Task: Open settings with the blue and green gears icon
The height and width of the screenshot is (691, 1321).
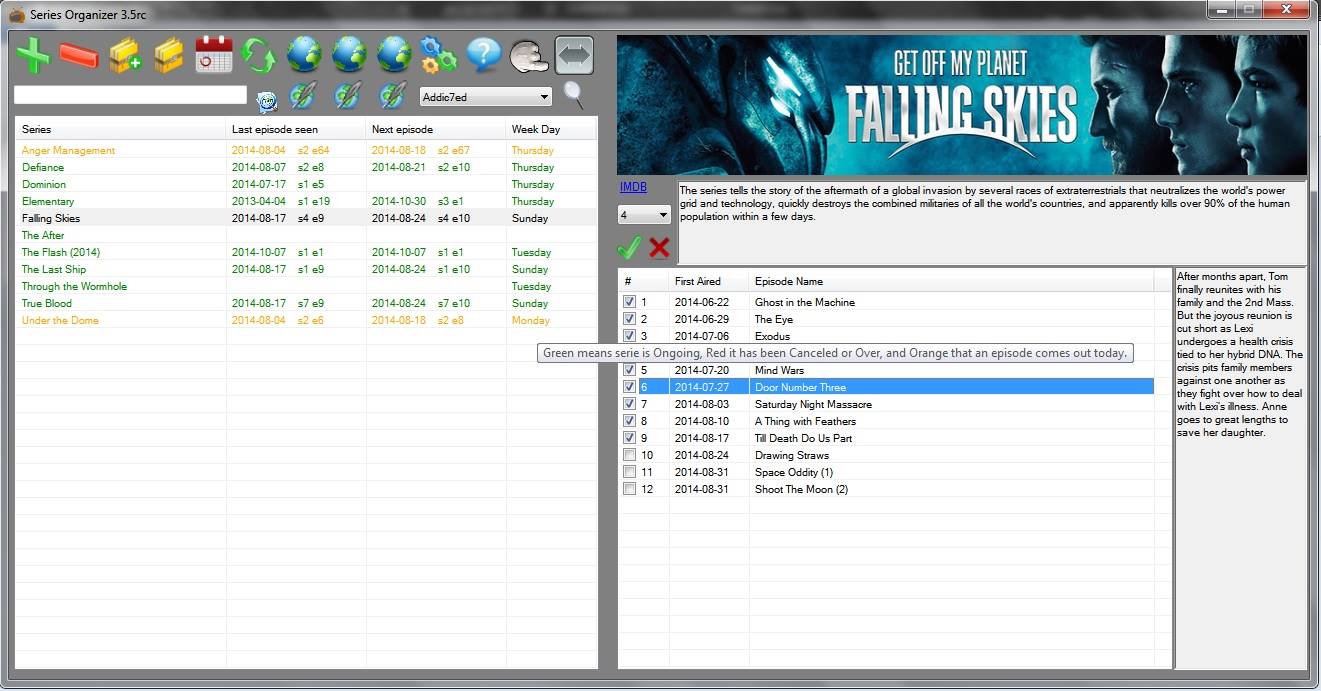Action: click(x=438, y=55)
